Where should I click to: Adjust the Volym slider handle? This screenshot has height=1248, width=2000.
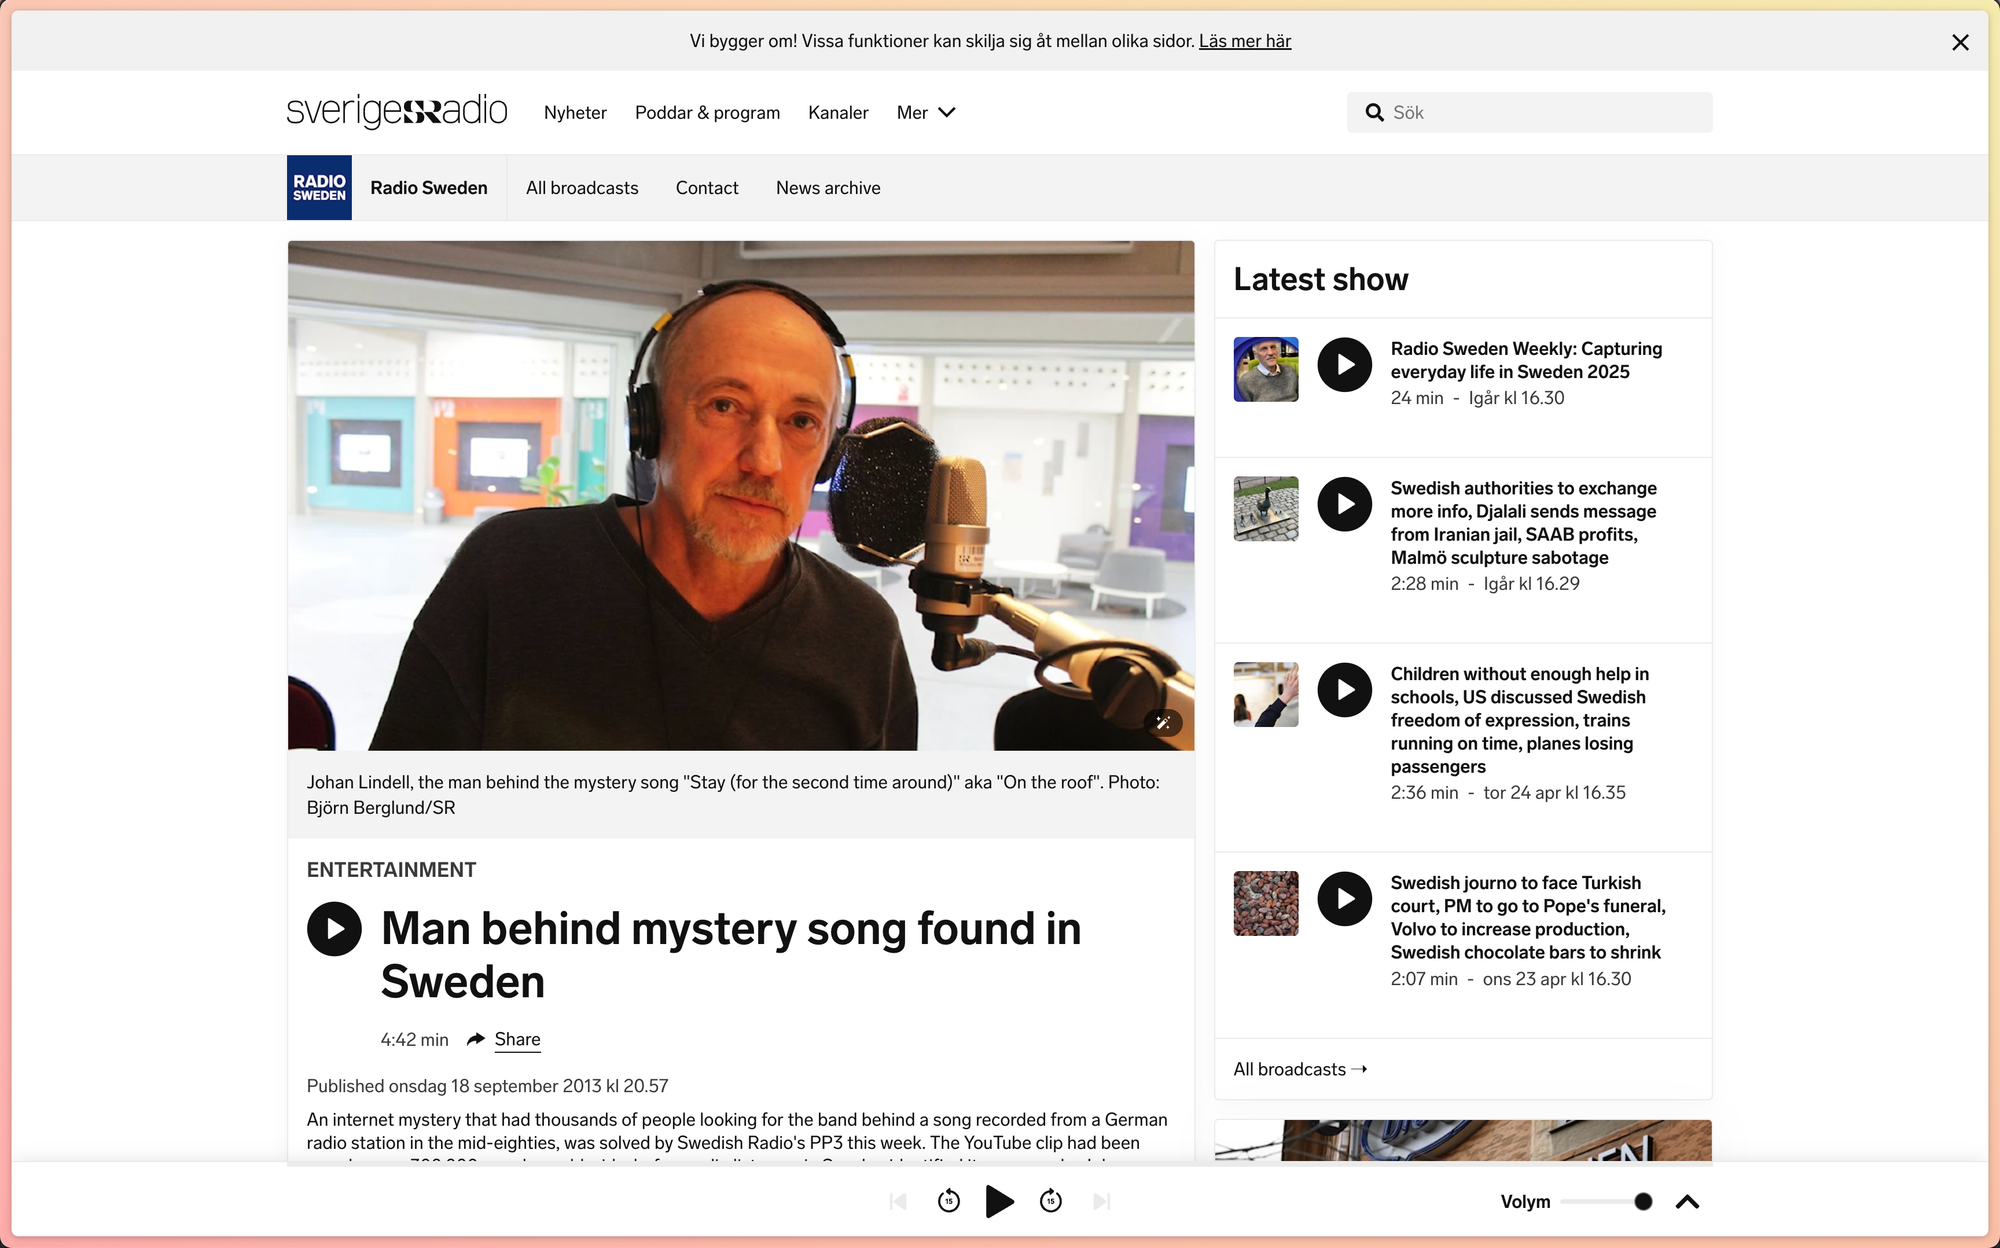(1643, 1202)
